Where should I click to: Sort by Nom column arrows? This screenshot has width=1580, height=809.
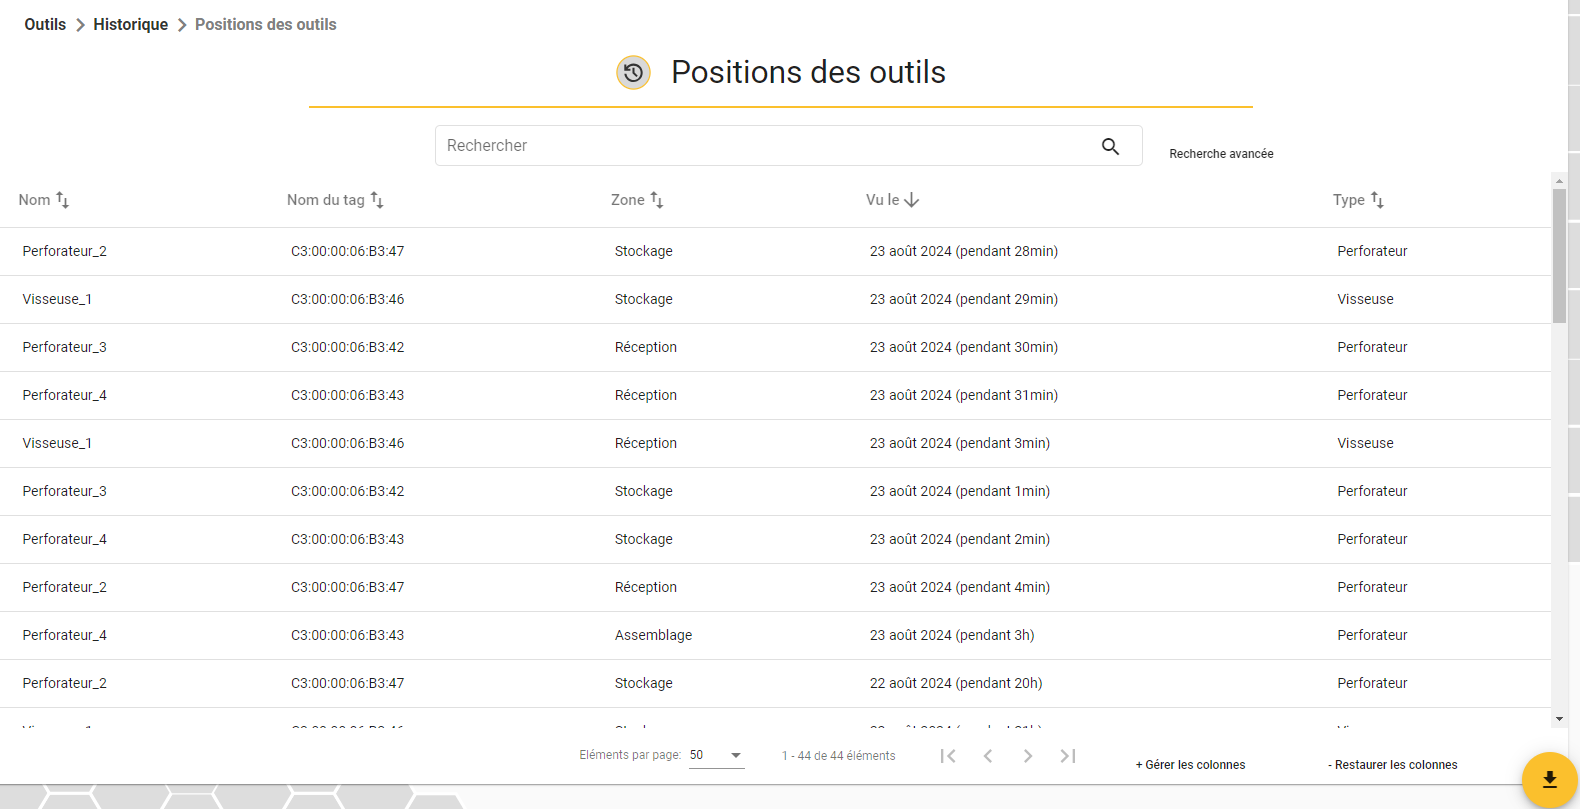(x=62, y=200)
